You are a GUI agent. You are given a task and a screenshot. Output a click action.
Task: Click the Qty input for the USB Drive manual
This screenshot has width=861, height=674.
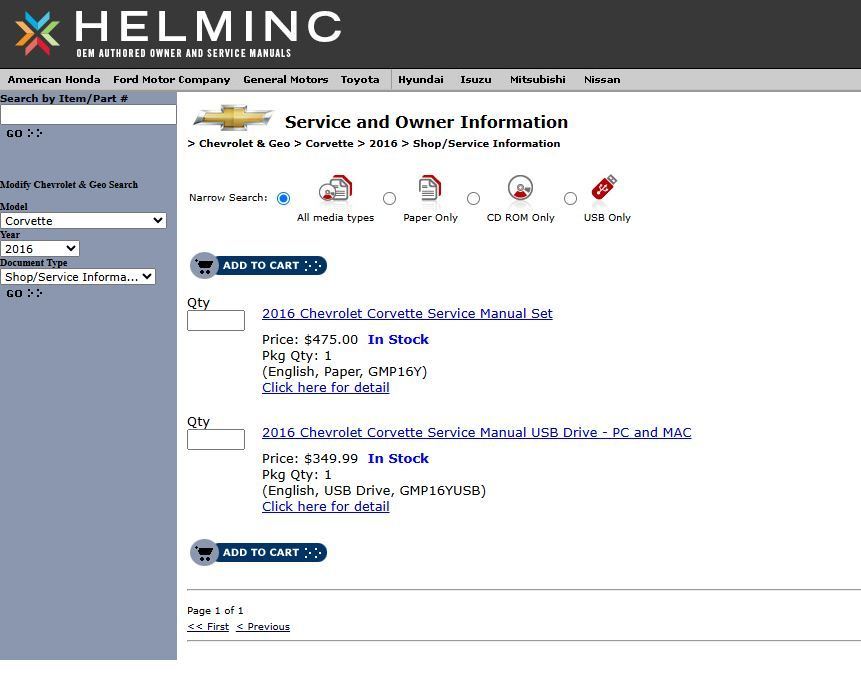tap(215, 439)
